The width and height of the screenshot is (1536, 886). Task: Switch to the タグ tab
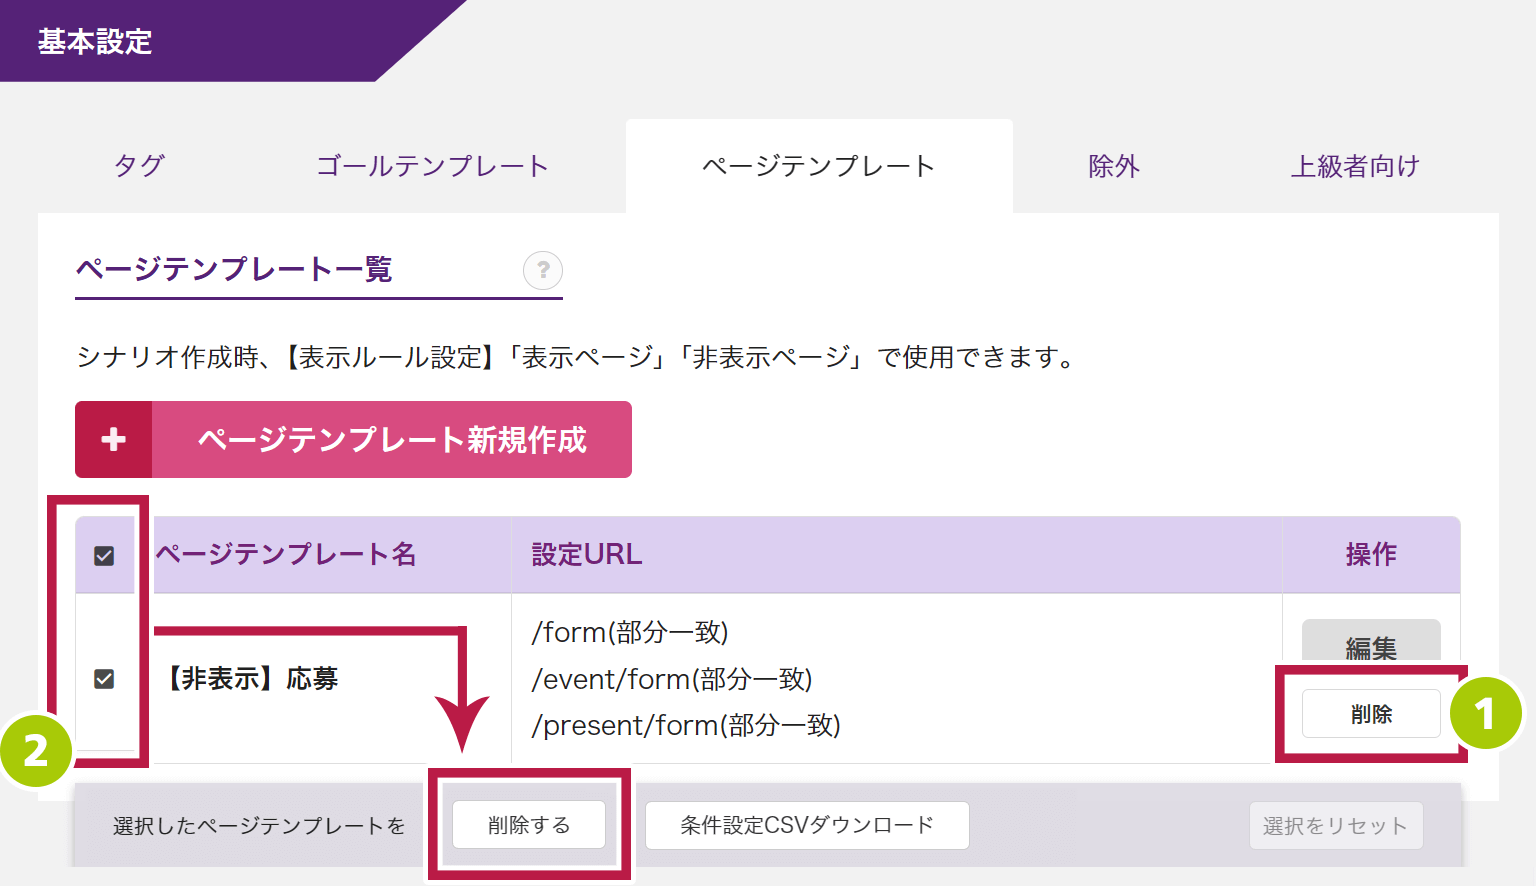[x=139, y=166]
